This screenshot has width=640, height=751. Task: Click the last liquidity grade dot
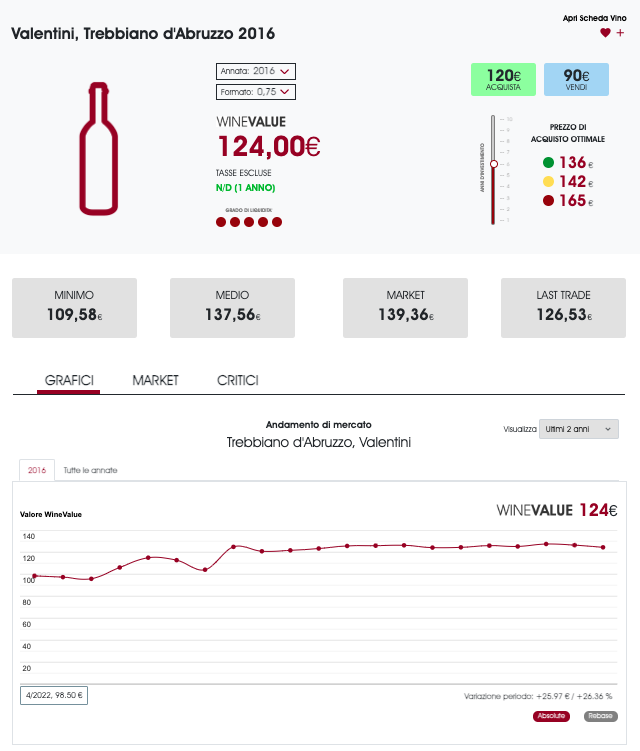pyautogui.click(x=277, y=222)
